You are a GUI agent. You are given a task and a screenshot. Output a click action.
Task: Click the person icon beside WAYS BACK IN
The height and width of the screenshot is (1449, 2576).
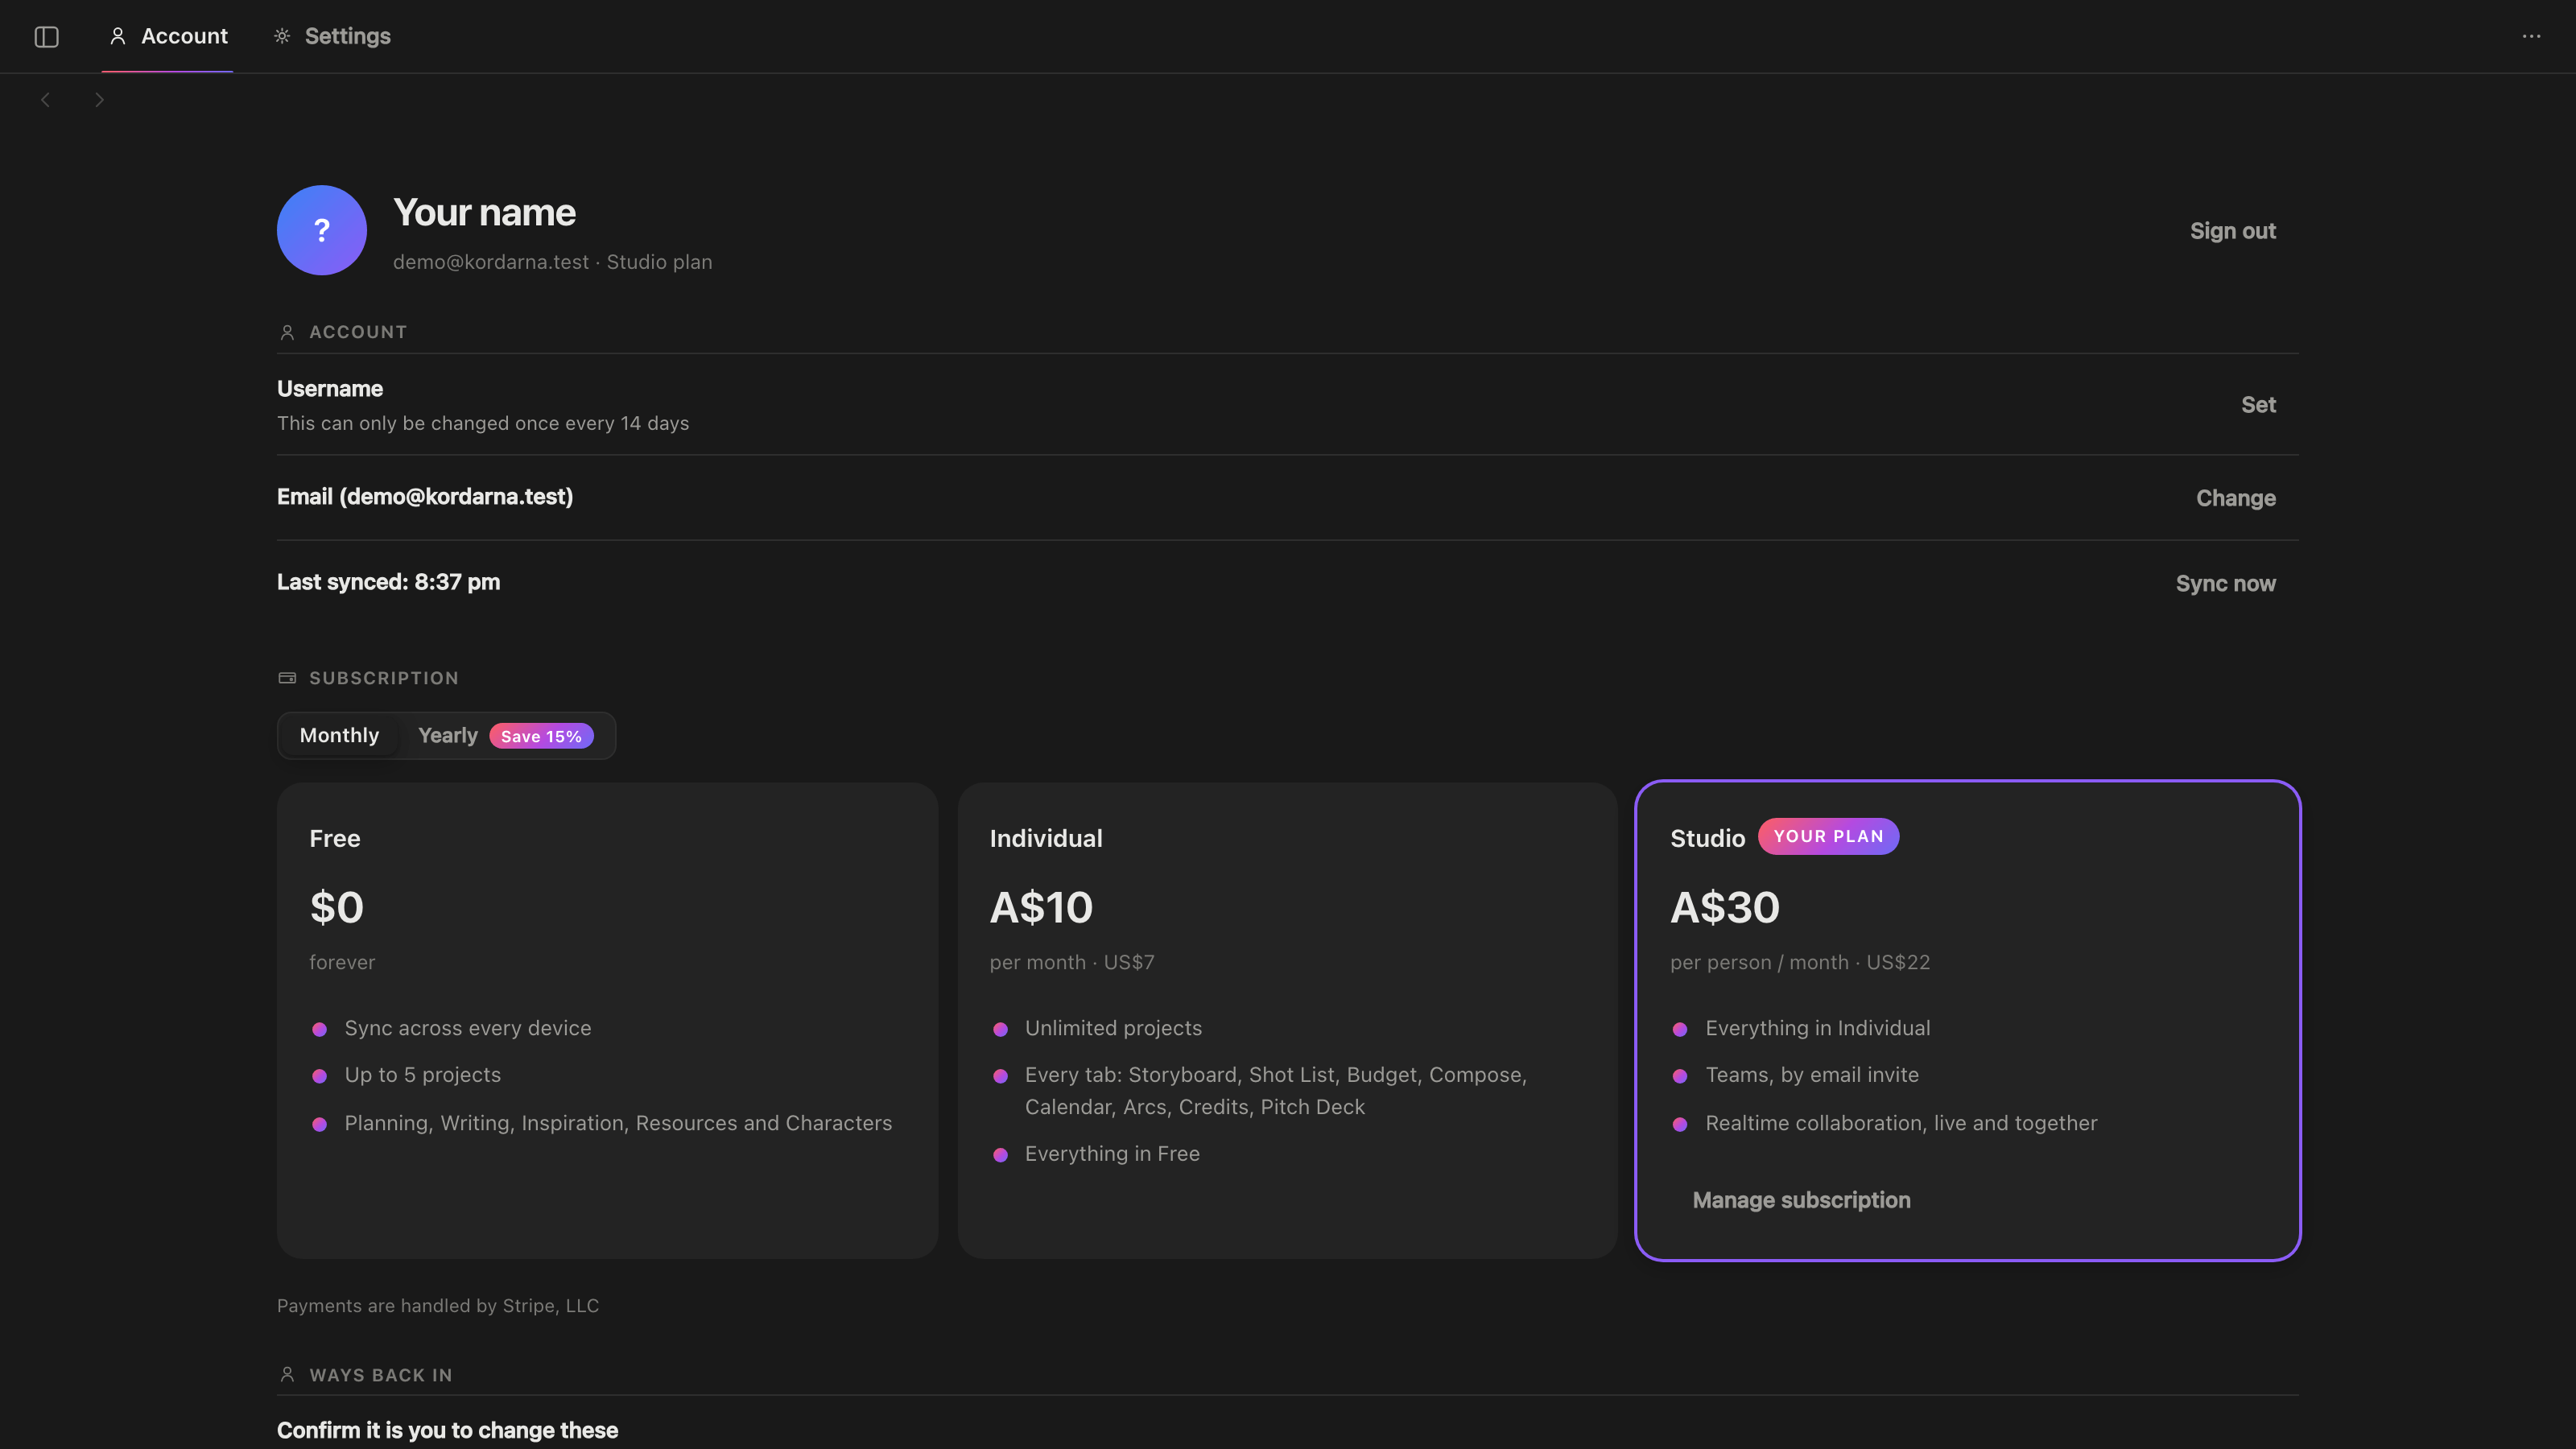pyautogui.click(x=287, y=1375)
